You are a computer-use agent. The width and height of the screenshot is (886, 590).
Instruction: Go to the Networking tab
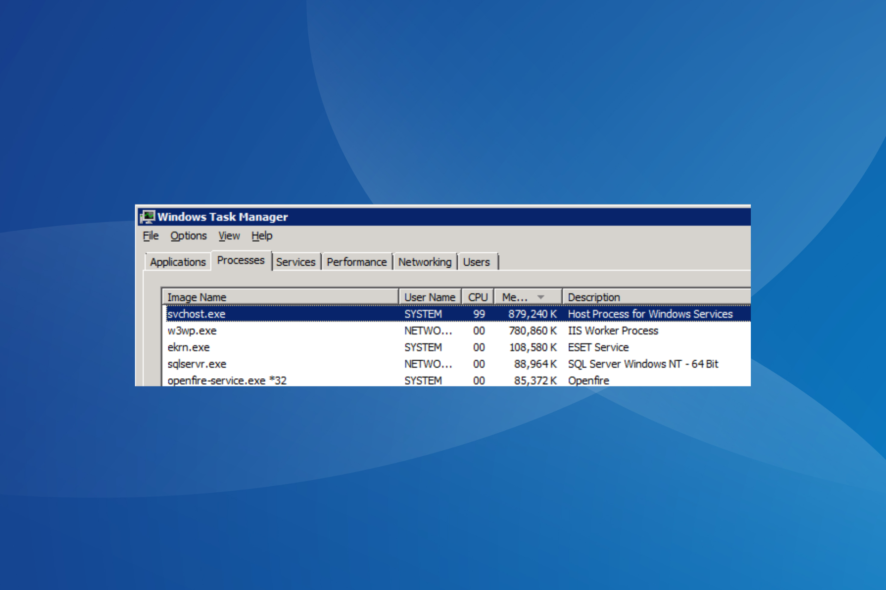click(425, 262)
